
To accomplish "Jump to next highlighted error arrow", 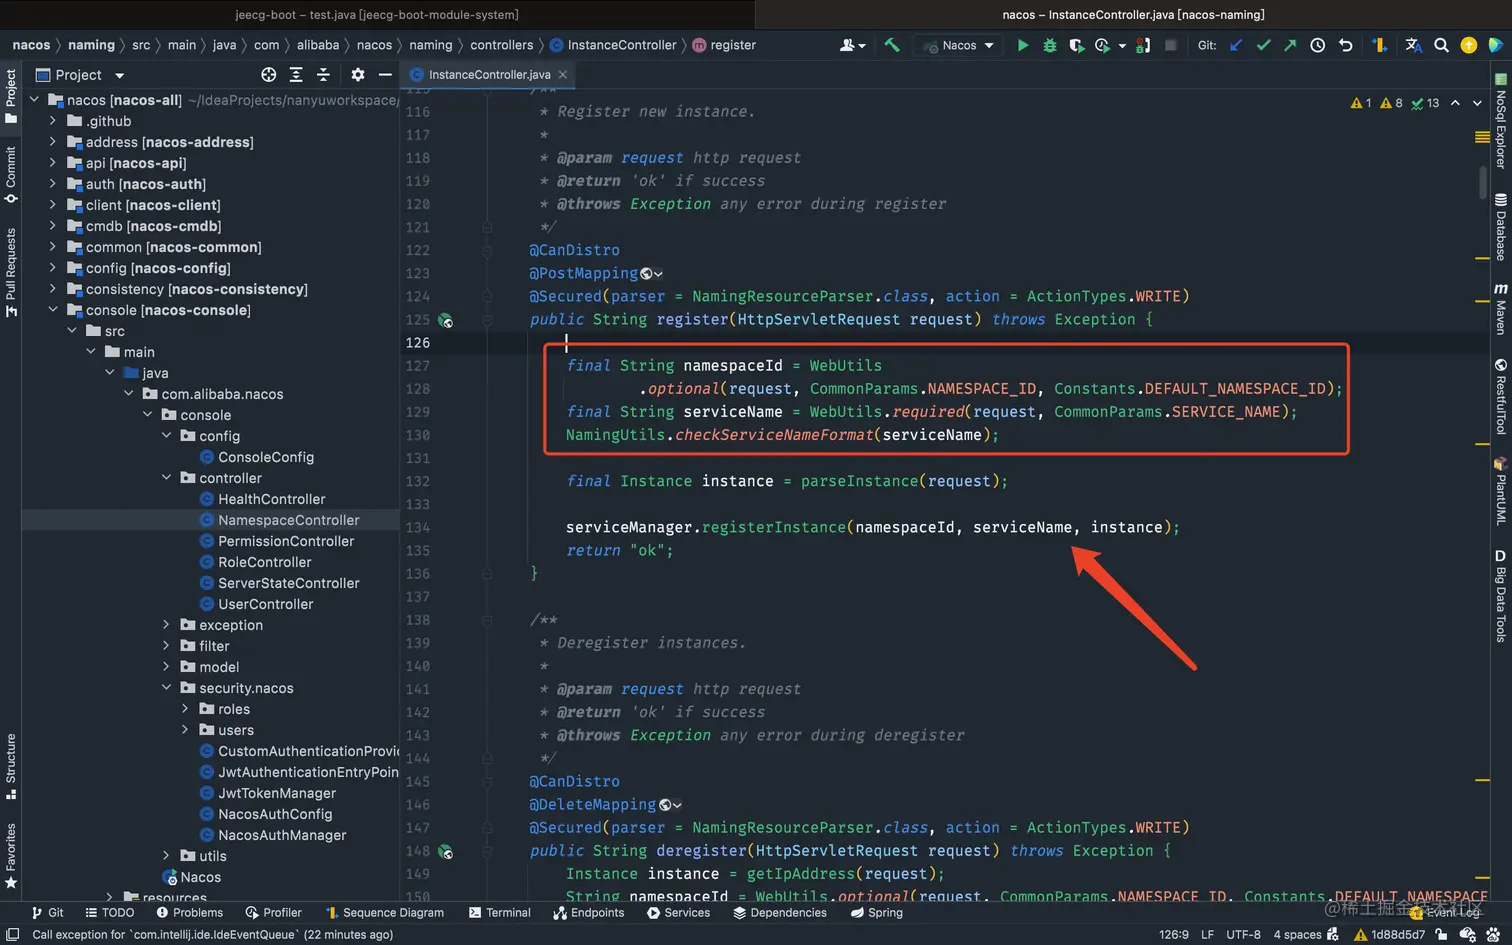I will (1477, 103).
